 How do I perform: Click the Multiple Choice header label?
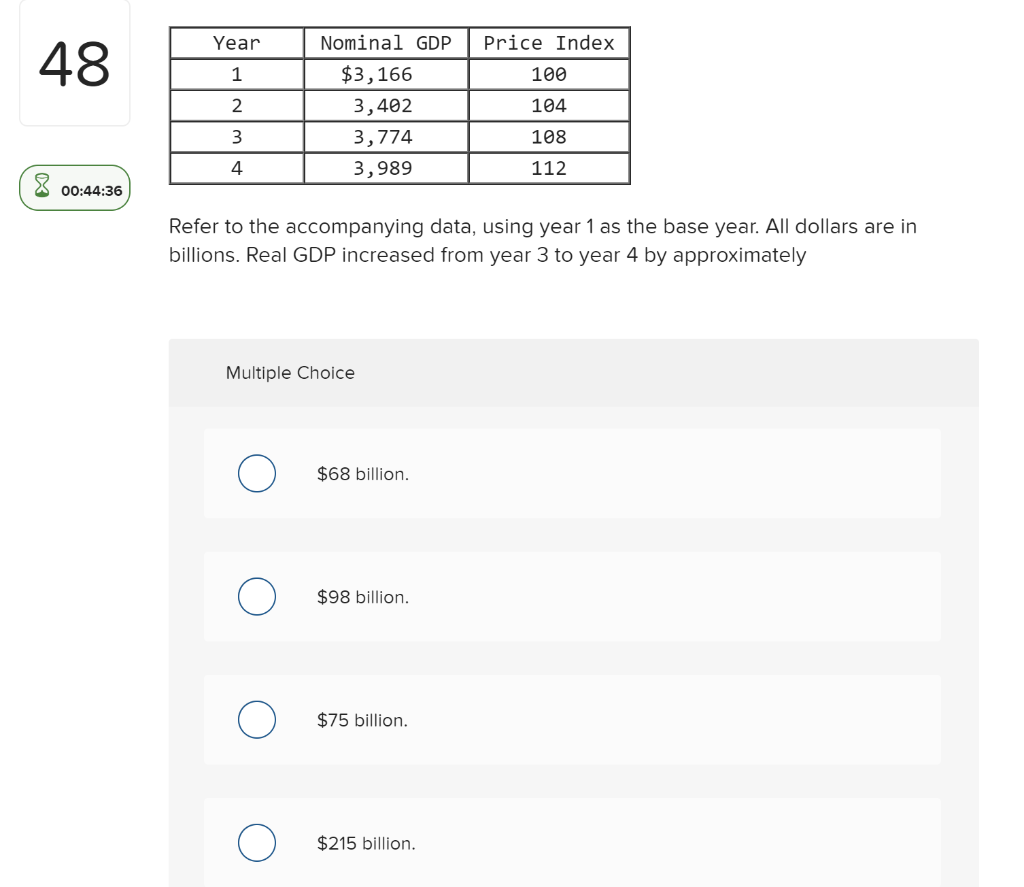290,373
